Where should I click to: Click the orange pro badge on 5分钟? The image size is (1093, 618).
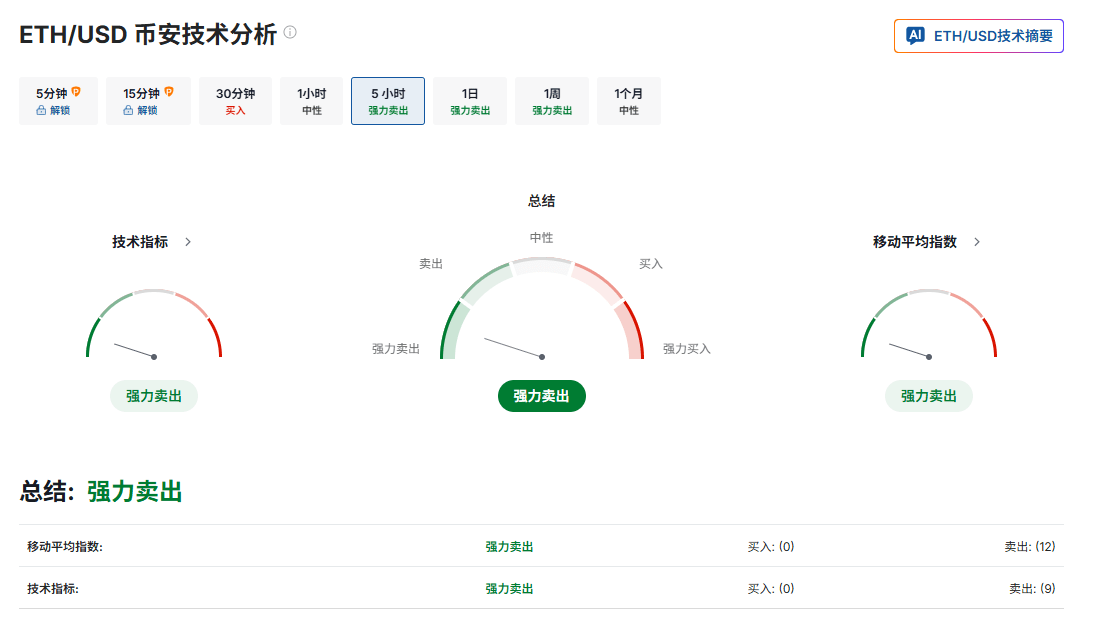(x=76, y=91)
